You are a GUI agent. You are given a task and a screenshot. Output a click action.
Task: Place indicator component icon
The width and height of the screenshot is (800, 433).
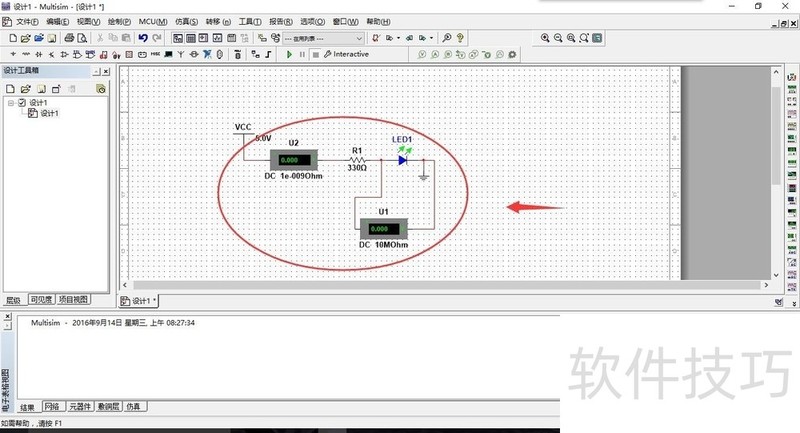coord(129,54)
